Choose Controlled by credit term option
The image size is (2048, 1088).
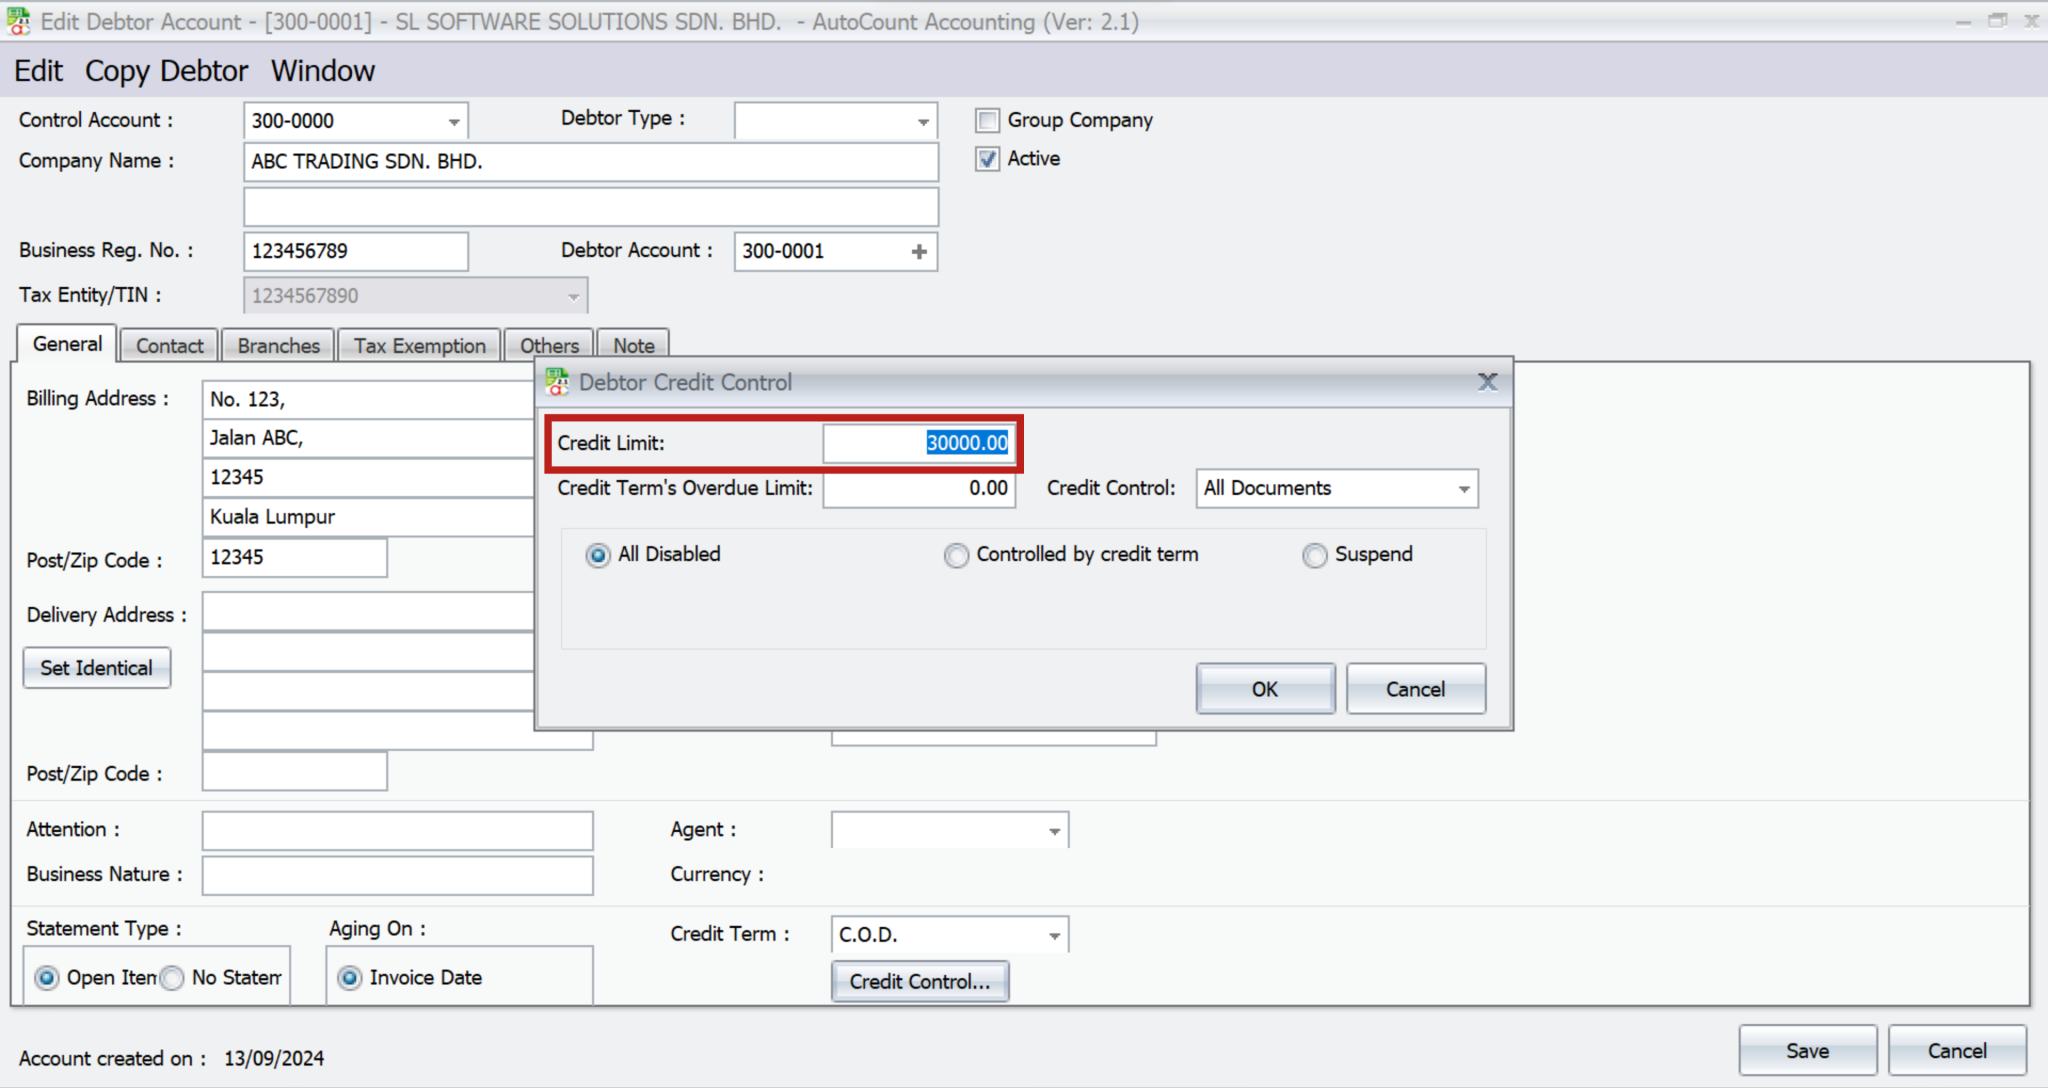pyautogui.click(x=957, y=555)
